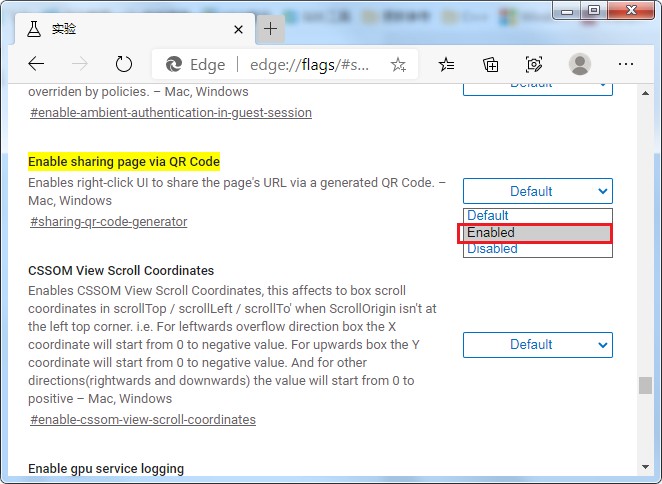
Task: Open the #enable-cssom-view-scroll-coordinates link
Action: 143,419
